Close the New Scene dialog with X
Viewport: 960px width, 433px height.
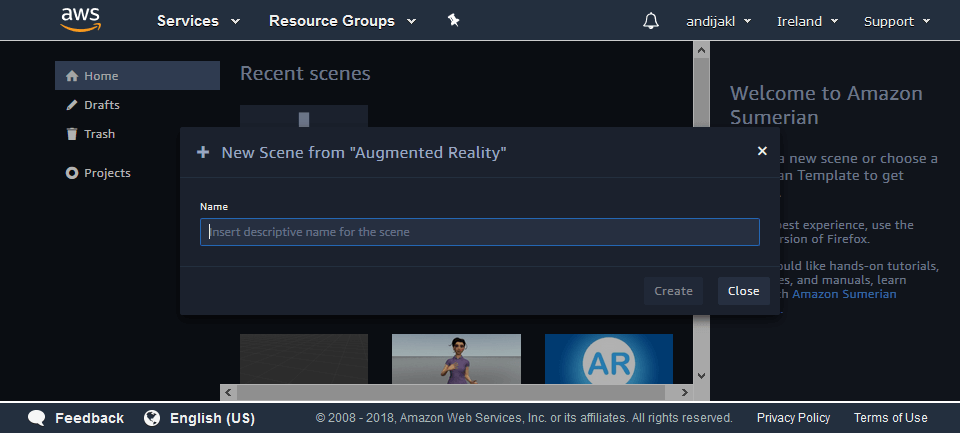pyautogui.click(x=762, y=151)
